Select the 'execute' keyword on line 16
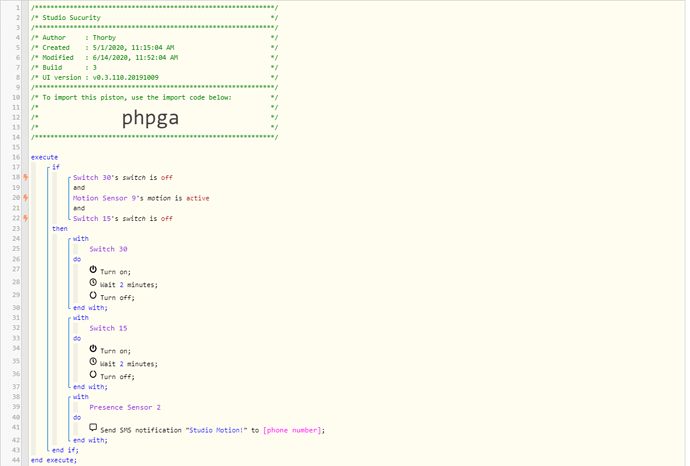 tap(44, 157)
